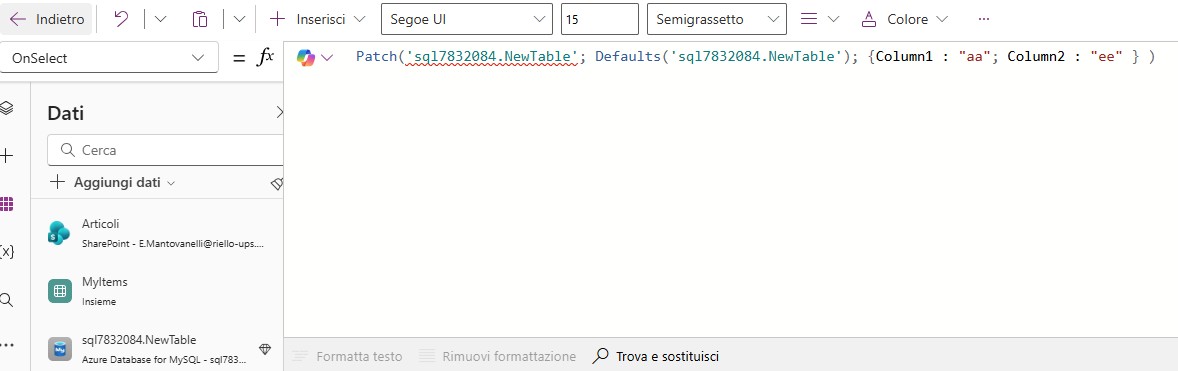Expand the paste options dropdown arrow
This screenshot has height=371, width=1178.
click(239, 20)
